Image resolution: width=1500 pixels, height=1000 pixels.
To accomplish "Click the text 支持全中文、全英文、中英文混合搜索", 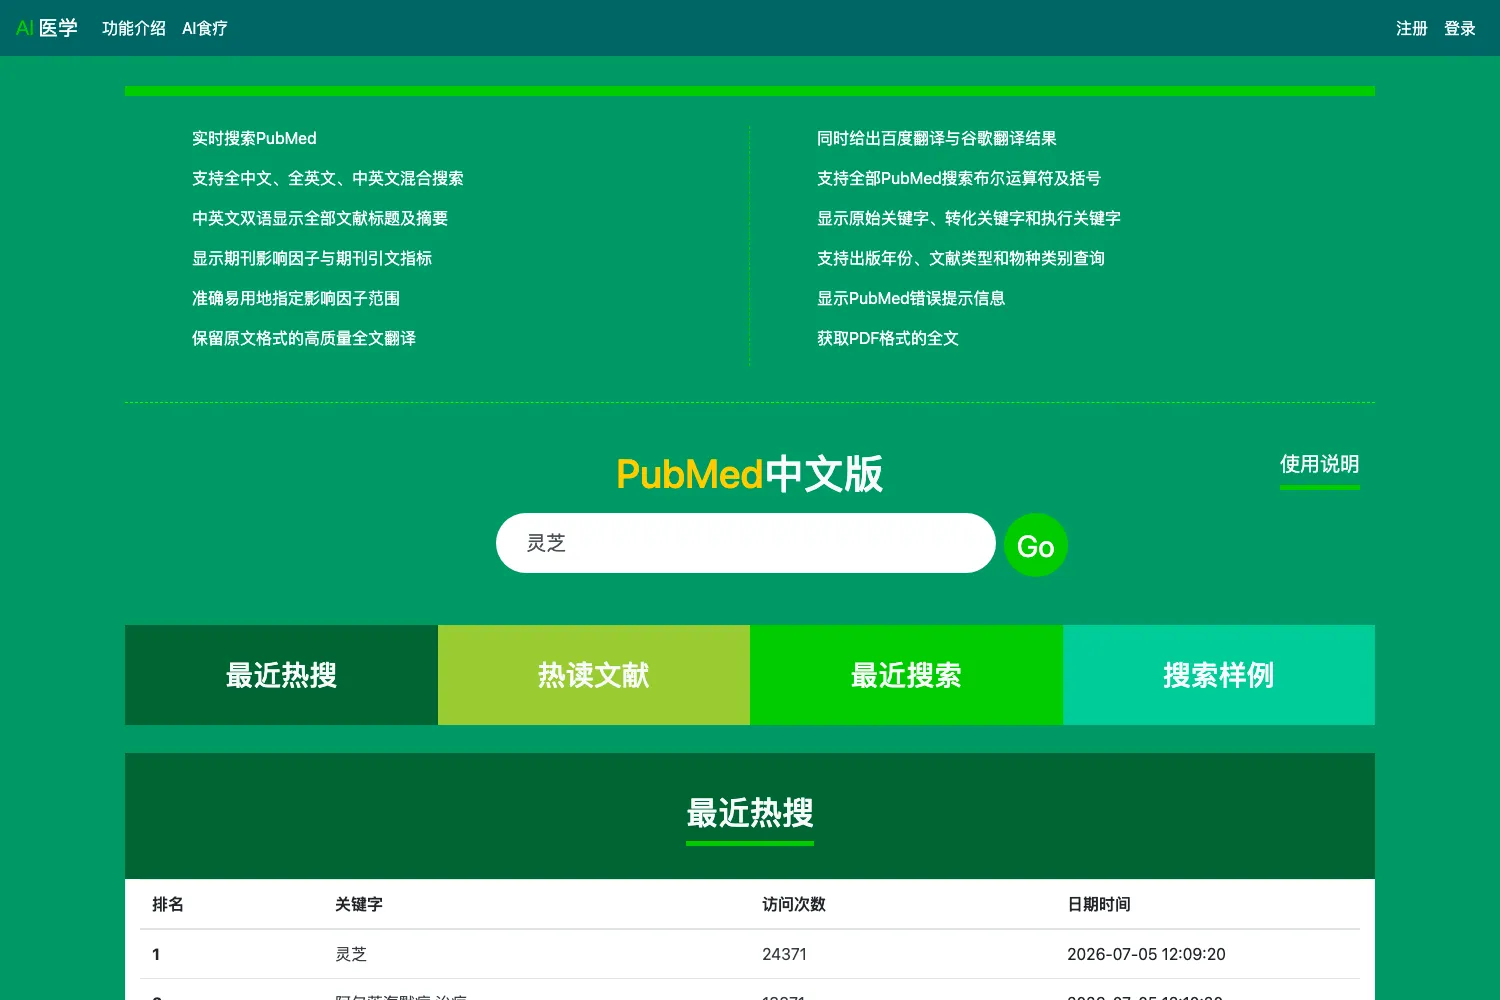I will [328, 178].
